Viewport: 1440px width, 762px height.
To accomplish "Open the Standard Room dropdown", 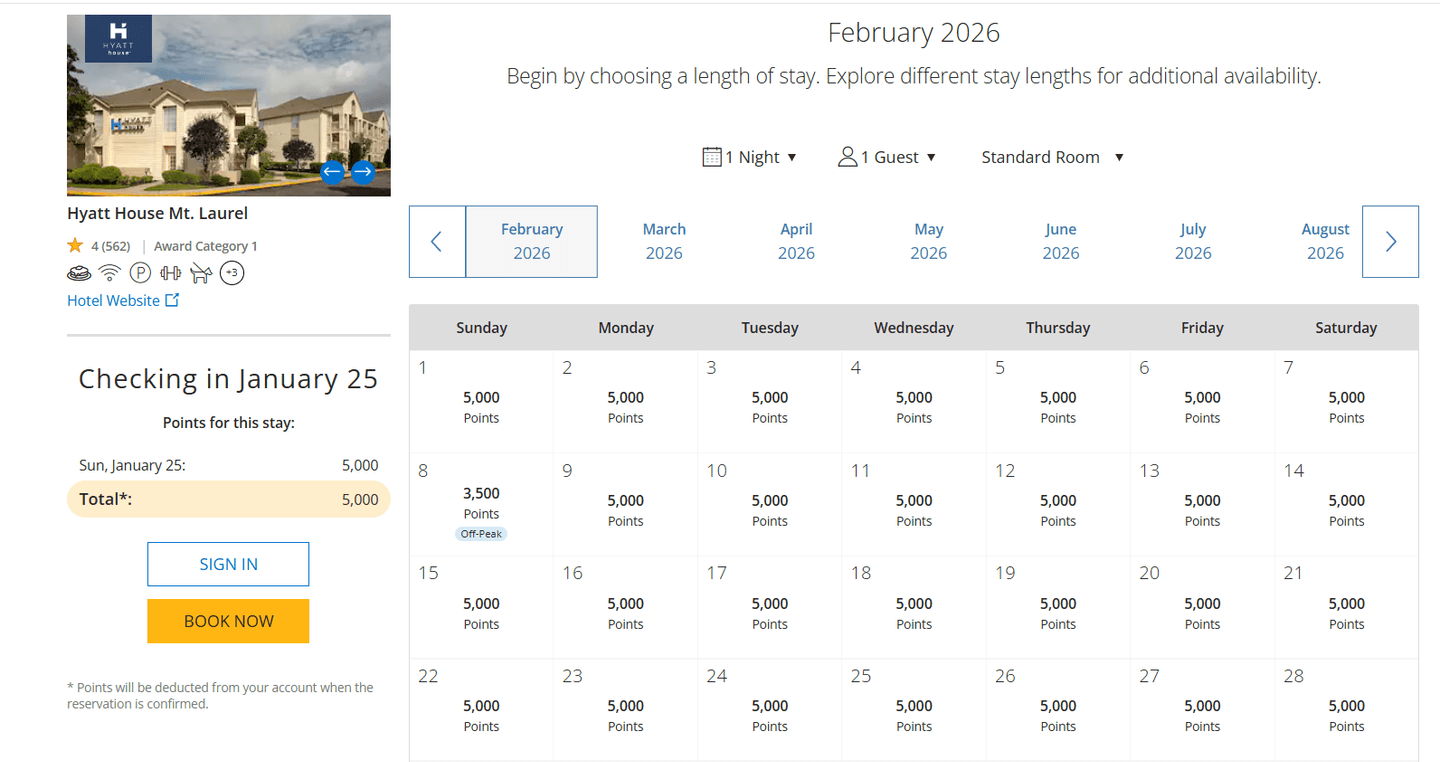I will coord(1051,156).
